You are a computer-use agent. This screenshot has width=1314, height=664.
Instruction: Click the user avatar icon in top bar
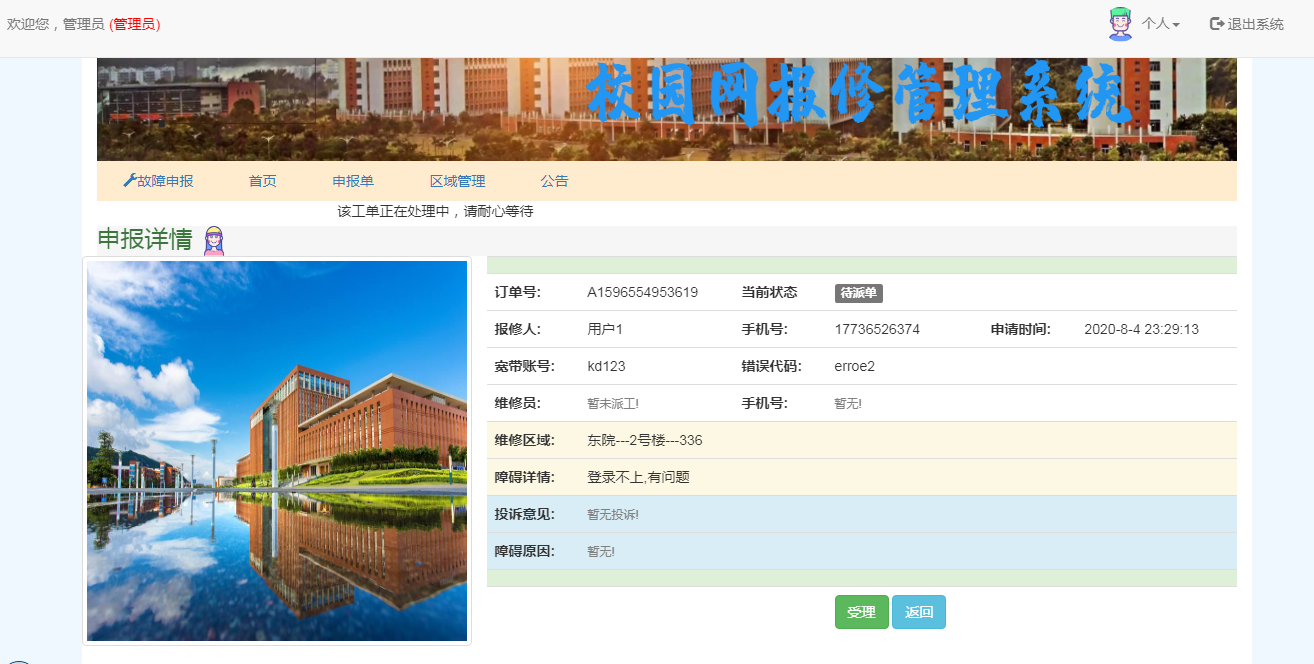pyautogui.click(x=1121, y=24)
